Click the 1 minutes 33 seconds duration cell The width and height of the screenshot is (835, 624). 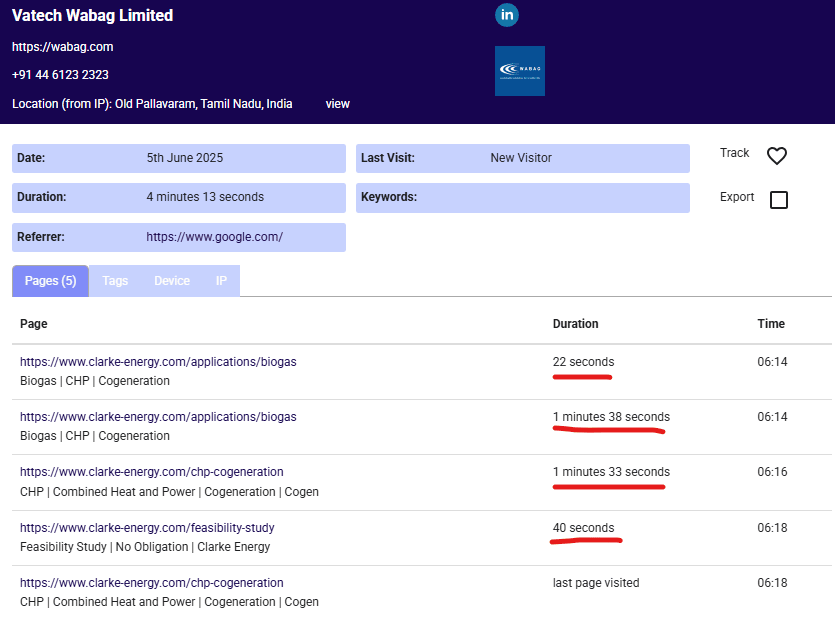pos(611,472)
